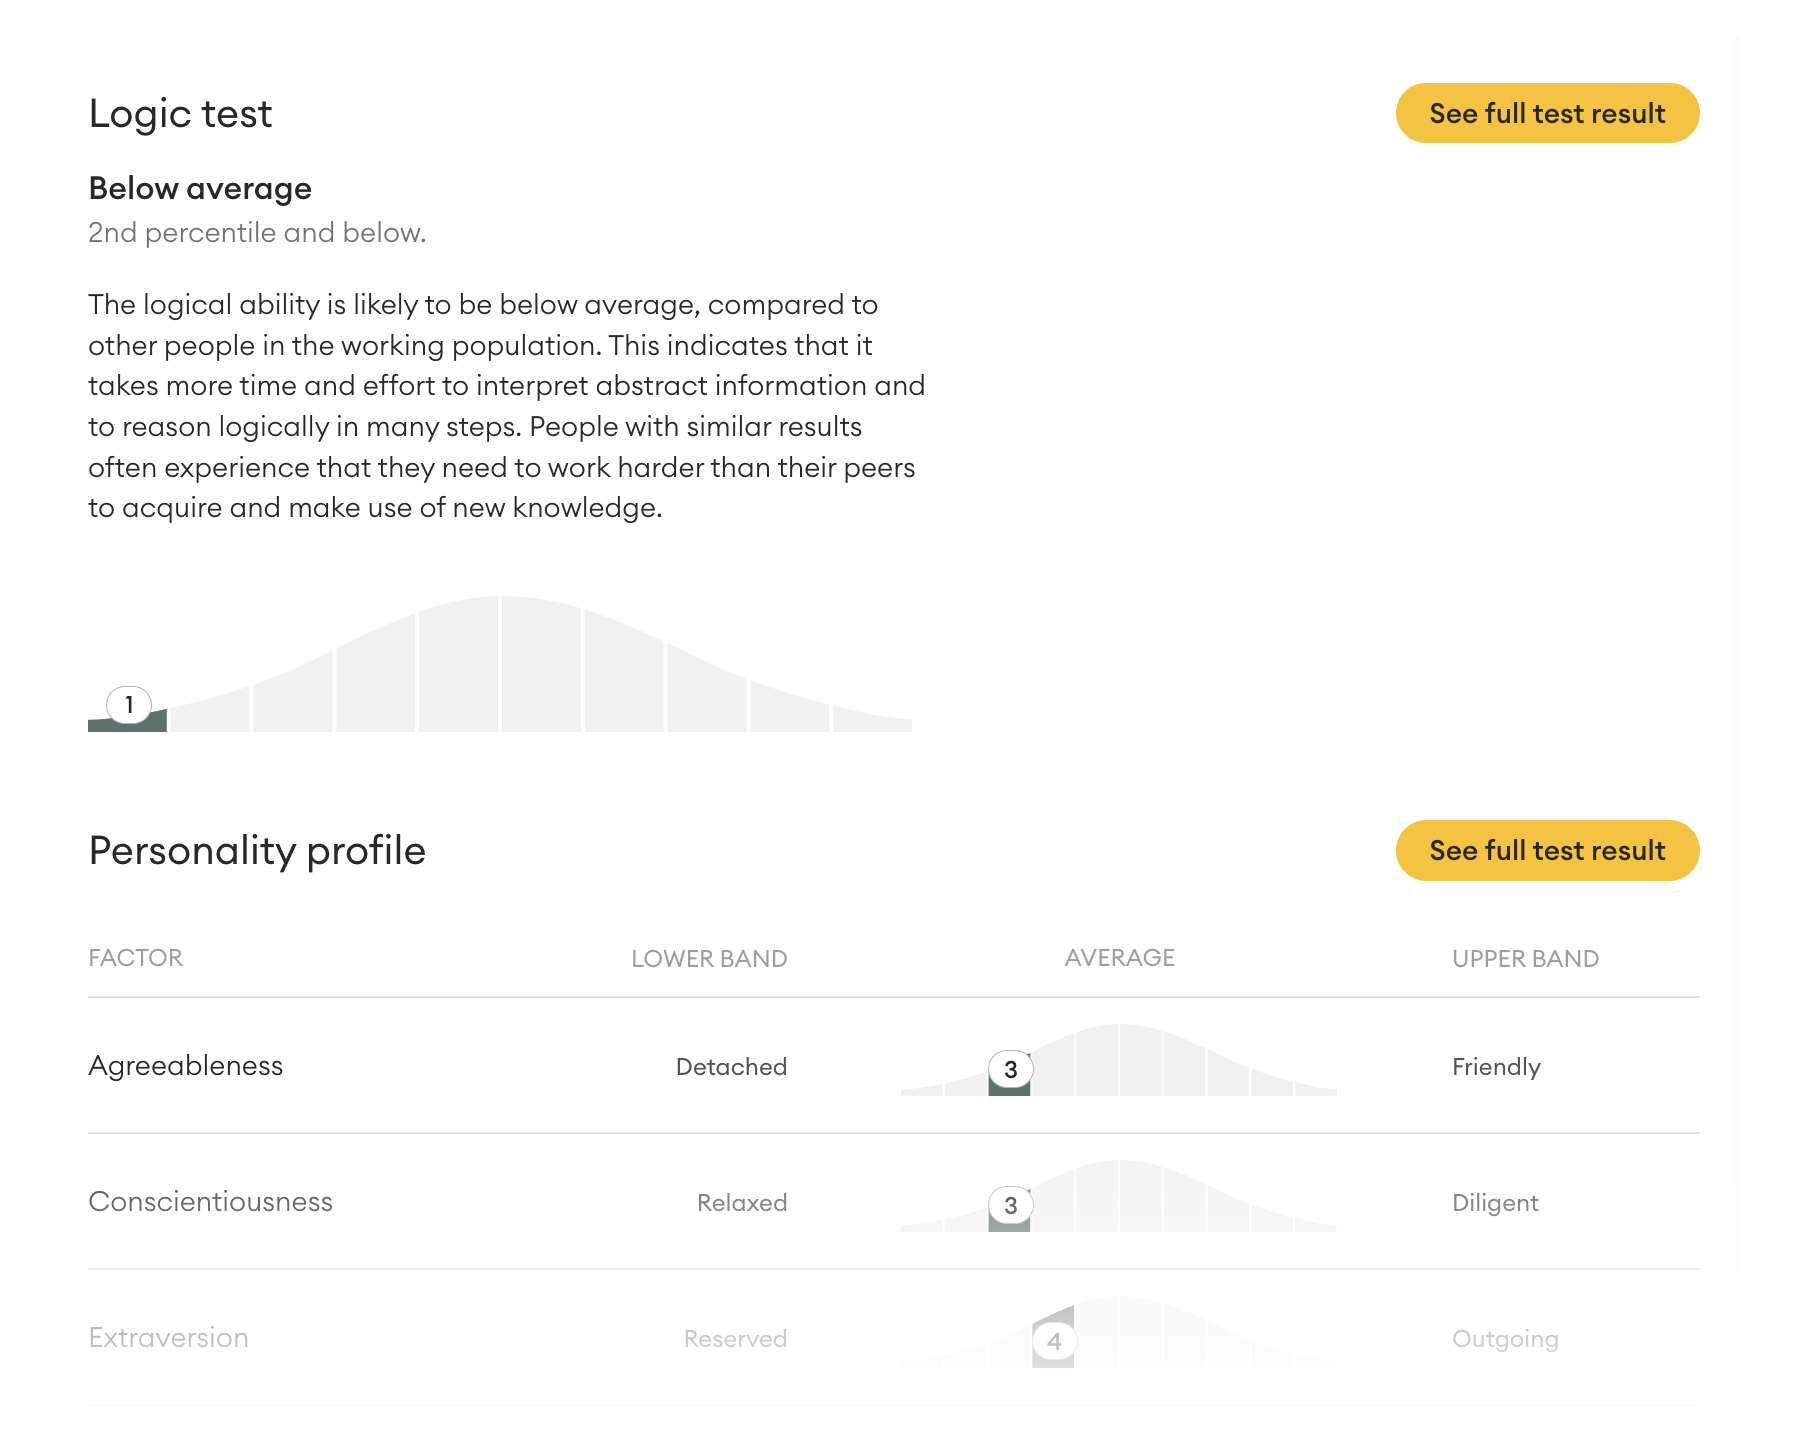Select the Conscientiousness factor row label
1794x1442 pixels.
[210, 1202]
